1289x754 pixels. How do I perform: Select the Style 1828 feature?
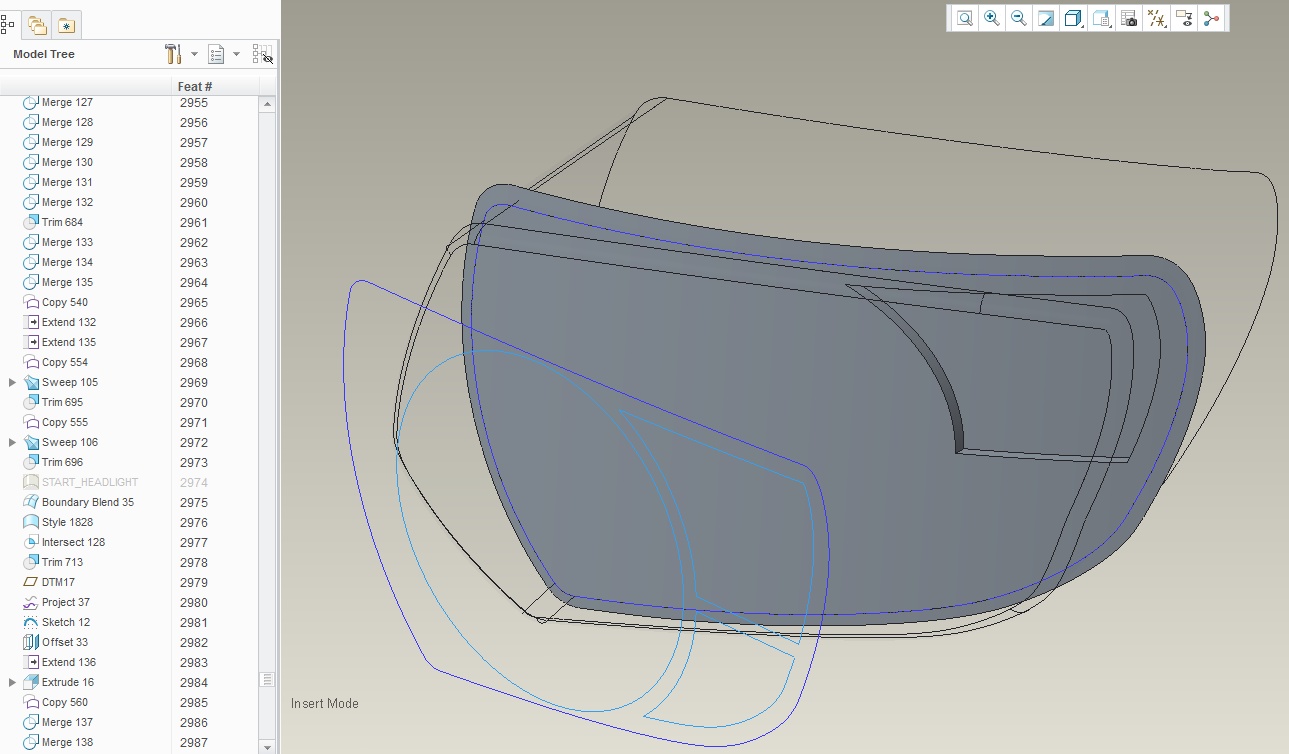pyautogui.click(x=68, y=522)
